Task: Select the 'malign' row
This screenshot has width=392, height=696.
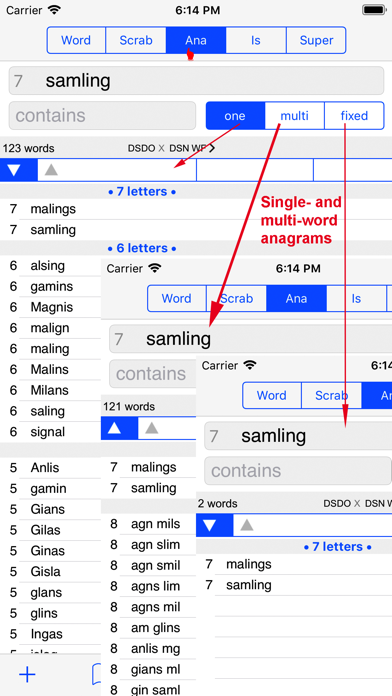Action: click(x=50, y=328)
